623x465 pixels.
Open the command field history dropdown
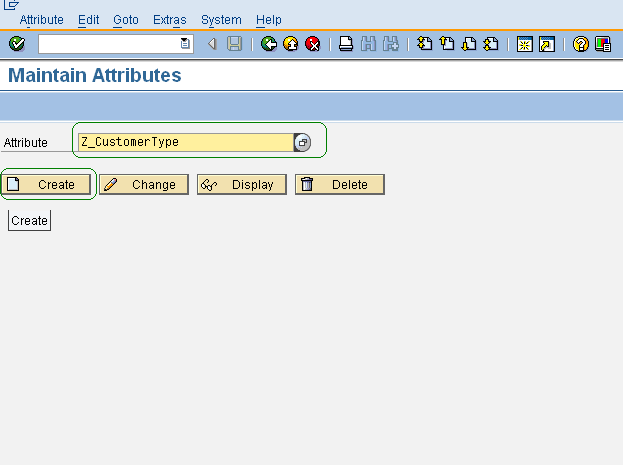click(185, 44)
